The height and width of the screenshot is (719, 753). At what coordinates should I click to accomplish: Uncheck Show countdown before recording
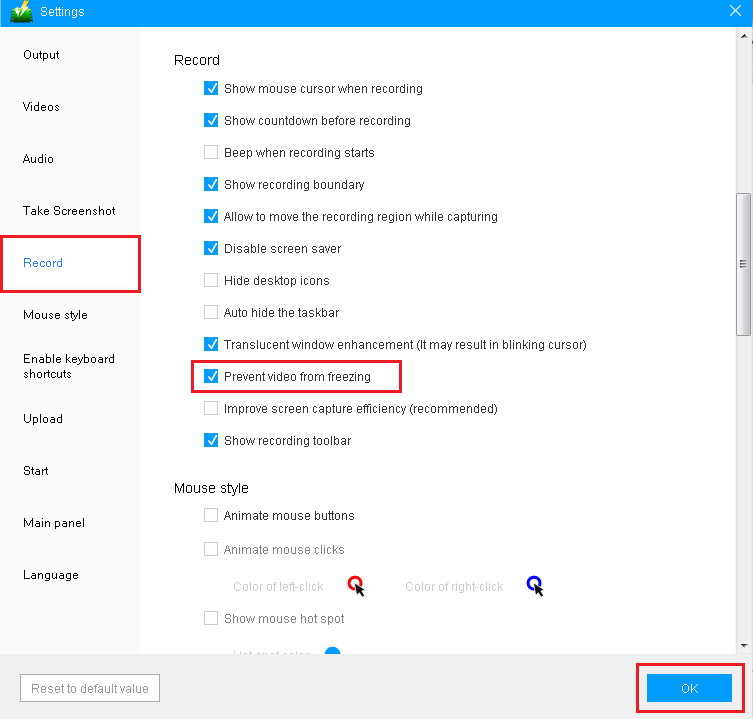point(211,120)
